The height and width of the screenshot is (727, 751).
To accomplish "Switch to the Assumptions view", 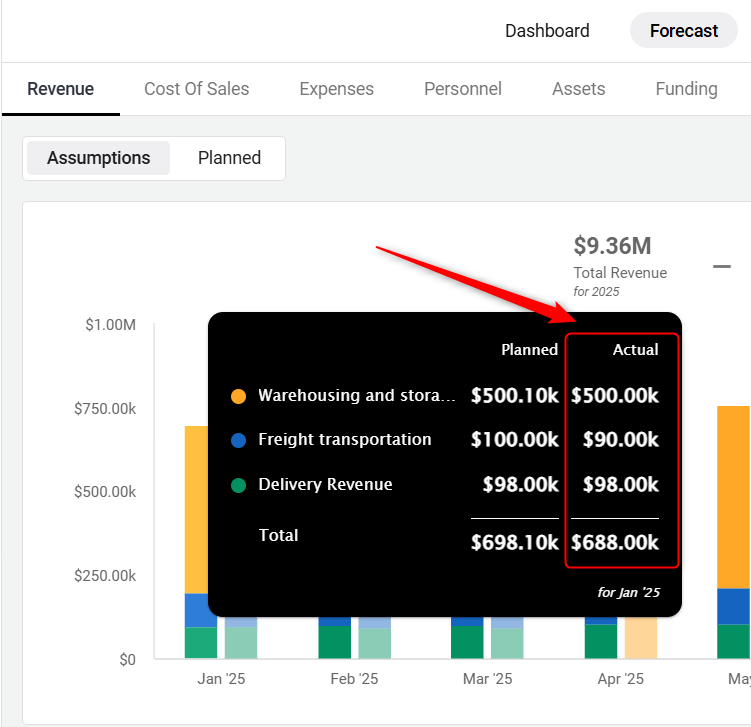I will (98, 158).
